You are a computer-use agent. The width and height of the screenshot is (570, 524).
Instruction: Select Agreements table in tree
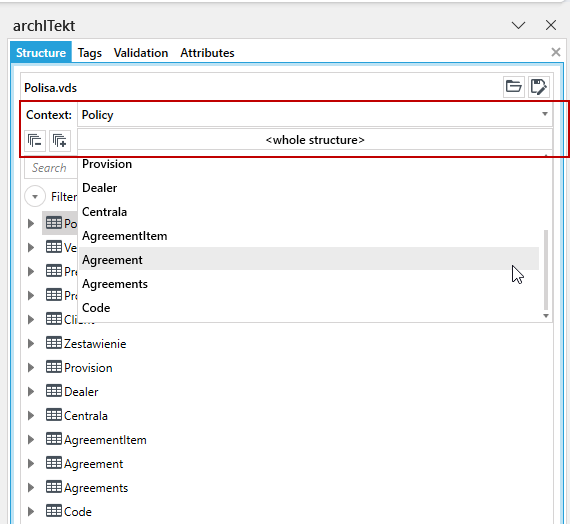87,488
